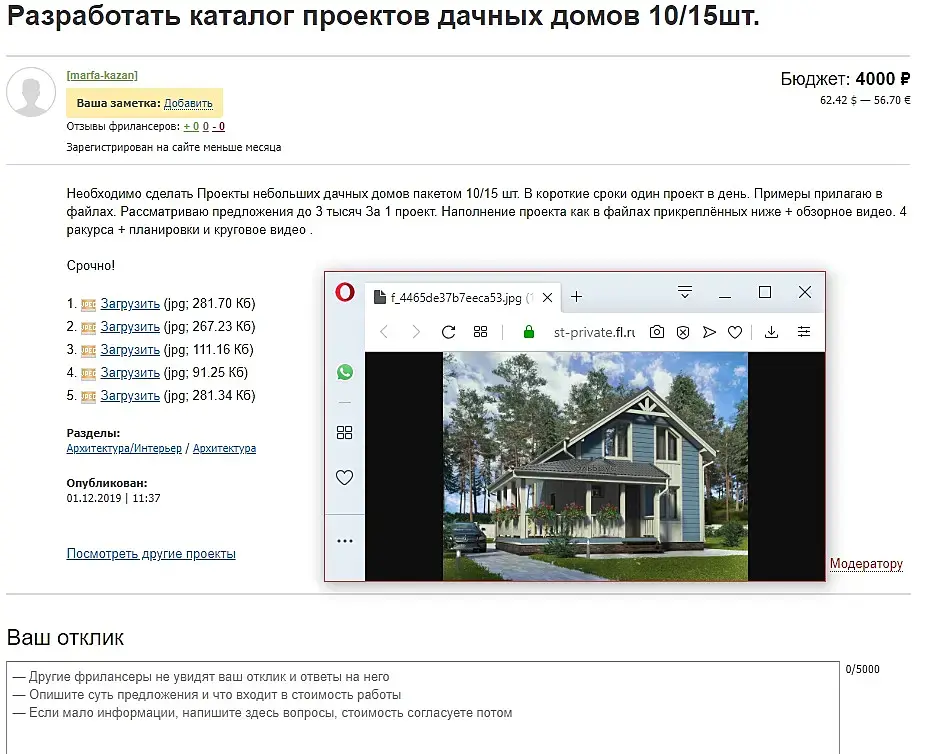
Task: Click the publication date 01.12.2019
Action: point(94,499)
